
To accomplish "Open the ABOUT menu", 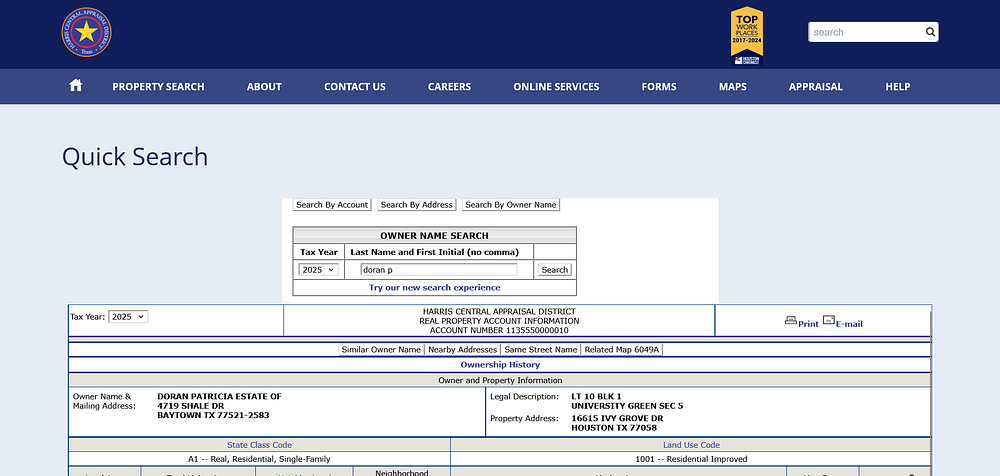I will point(264,87).
